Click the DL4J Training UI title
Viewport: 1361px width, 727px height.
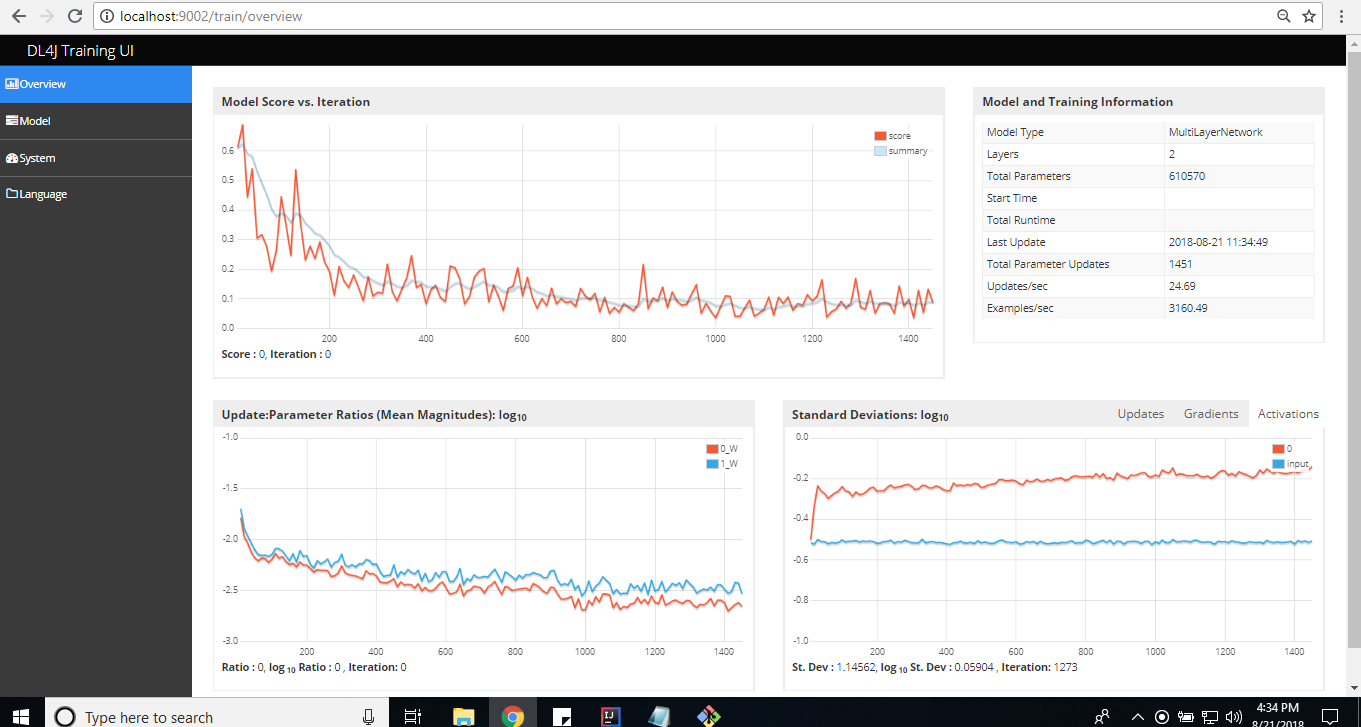click(80, 50)
